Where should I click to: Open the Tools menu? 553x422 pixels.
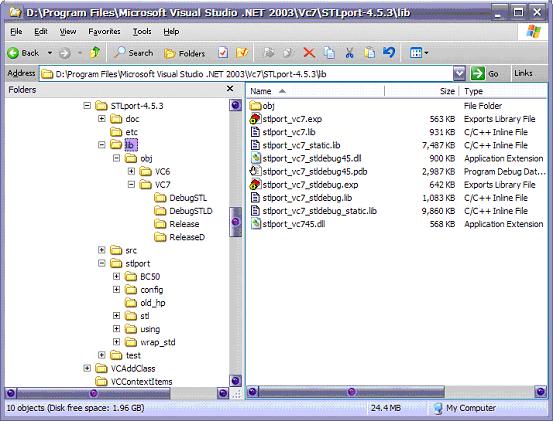(142, 32)
